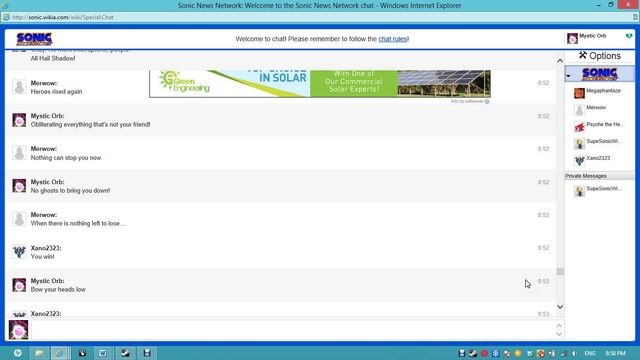Open the chat rules link
The width and height of the screenshot is (640, 360).
tap(393, 39)
